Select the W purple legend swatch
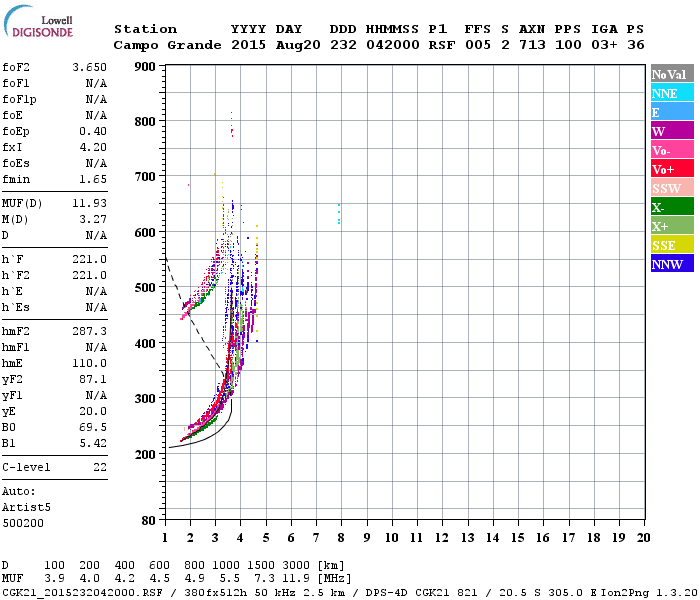Viewport: 700px width, 600px height. click(x=672, y=131)
